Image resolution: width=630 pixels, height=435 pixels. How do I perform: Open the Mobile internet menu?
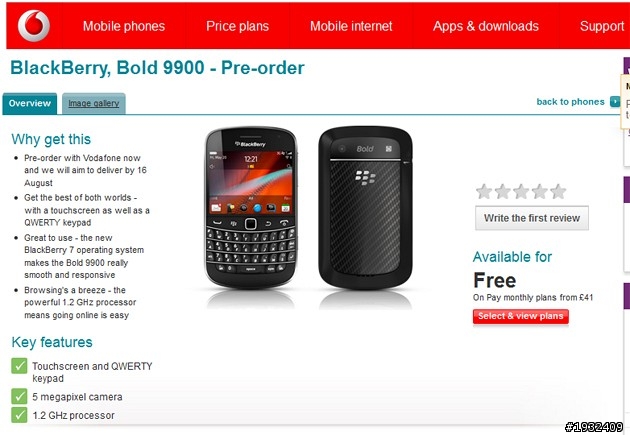pos(351,26)
